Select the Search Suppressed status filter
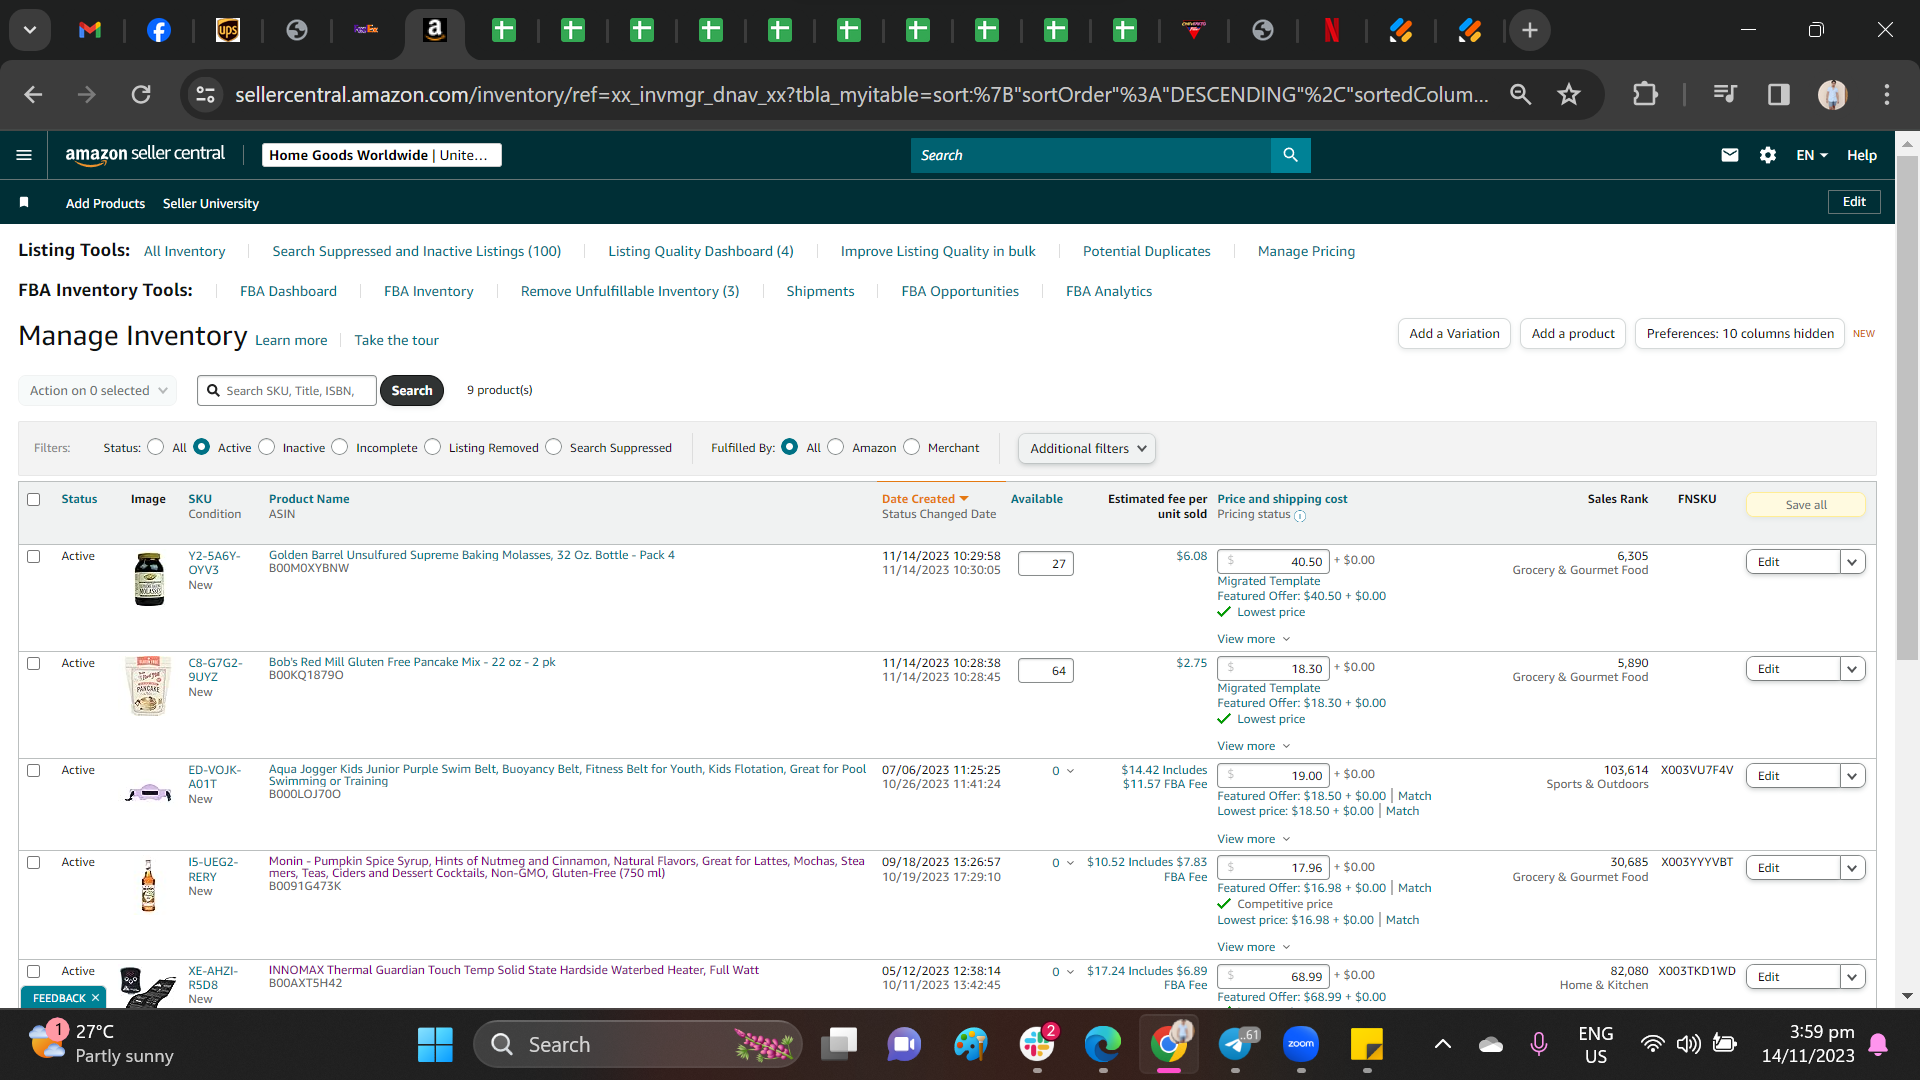 coord(554,447)
